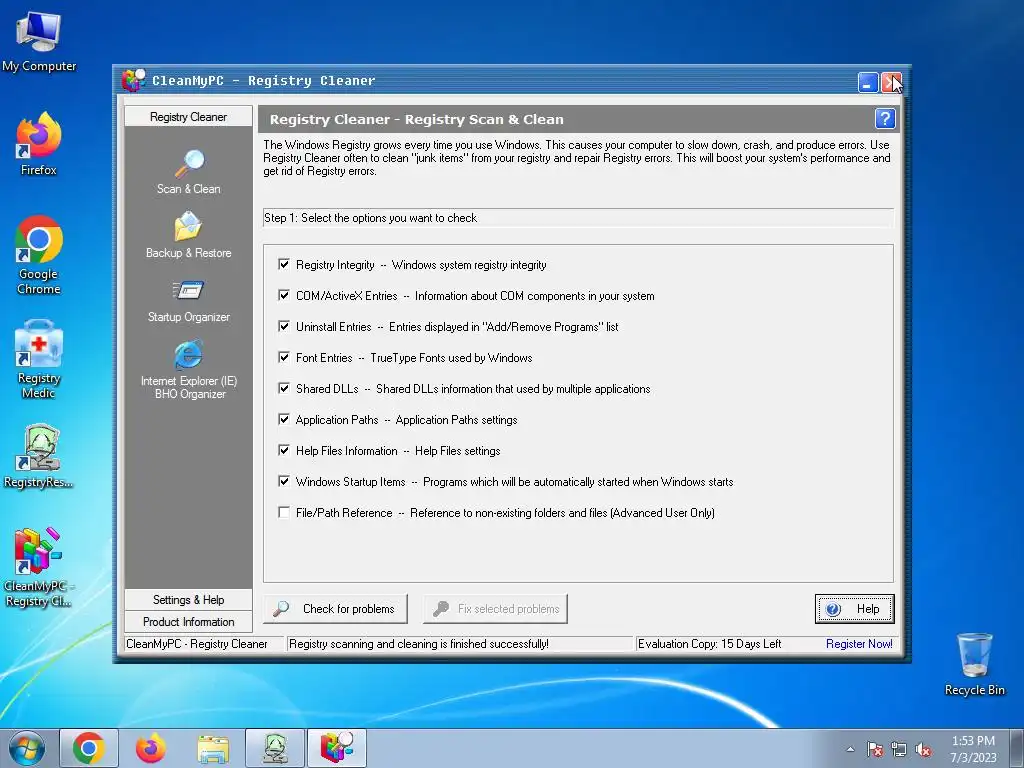
Task: Open Internet Explorer BHO Organizer
Action: pos(189,369)
